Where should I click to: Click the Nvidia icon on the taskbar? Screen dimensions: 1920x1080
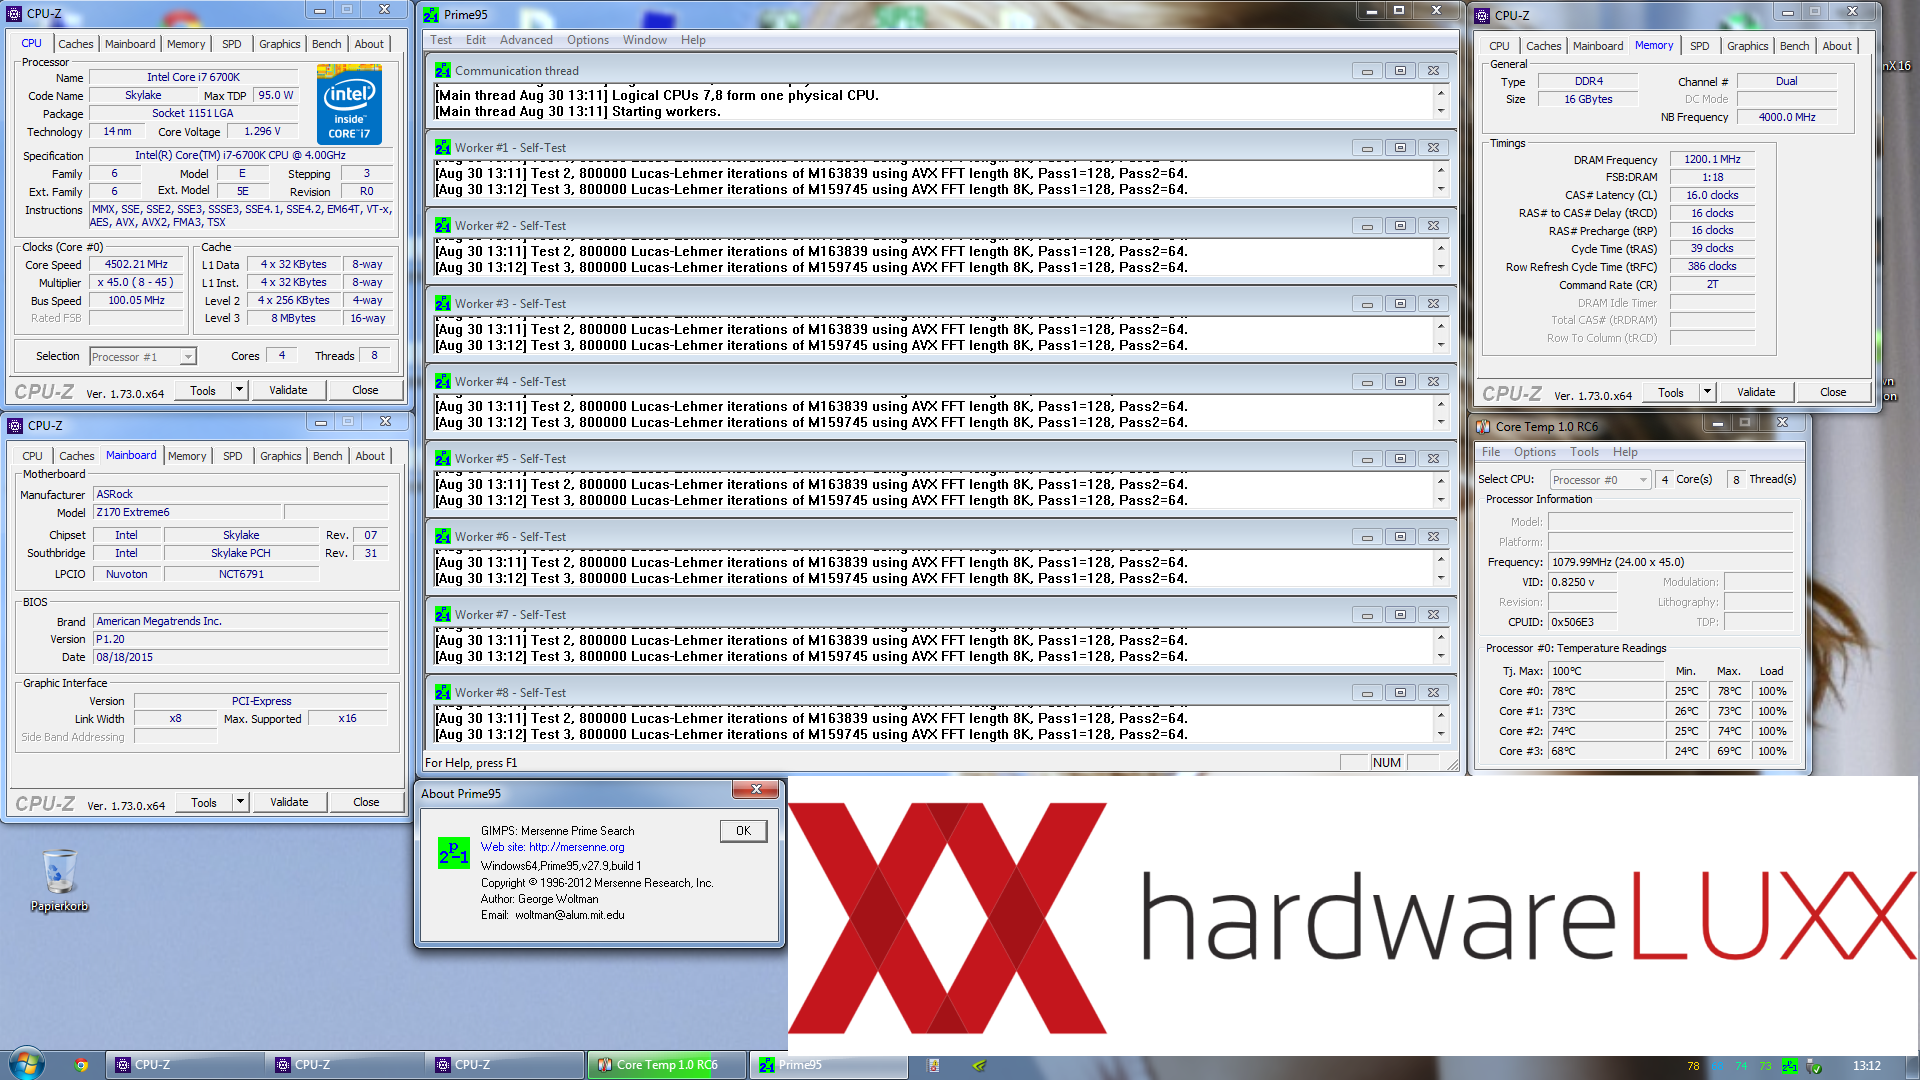tap(979, 1065)
